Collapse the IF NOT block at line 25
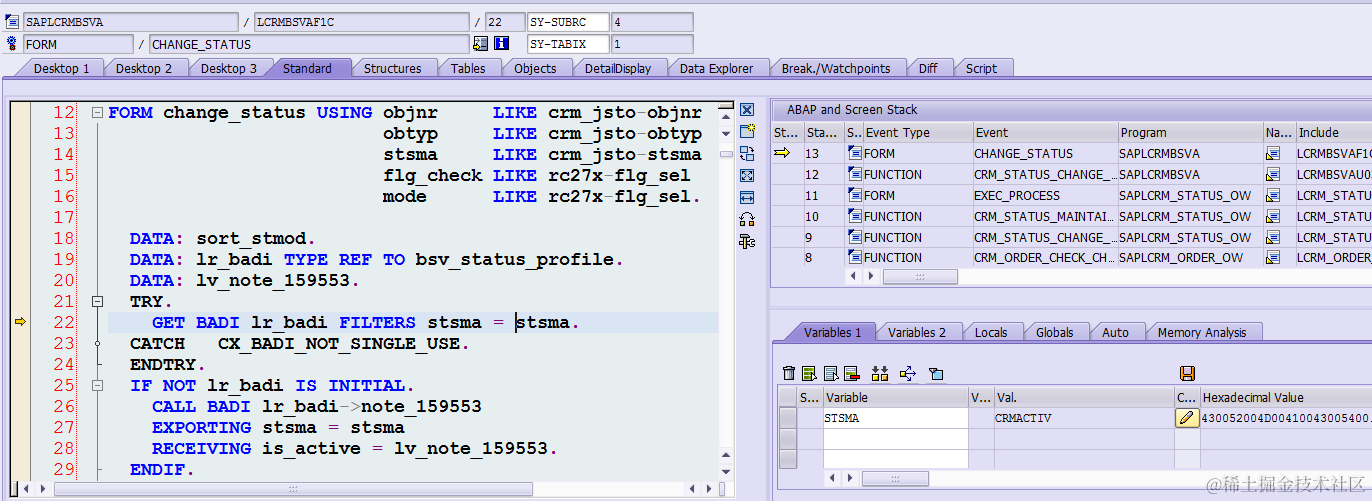This screenshot has height=501, width=1372. 97,385
